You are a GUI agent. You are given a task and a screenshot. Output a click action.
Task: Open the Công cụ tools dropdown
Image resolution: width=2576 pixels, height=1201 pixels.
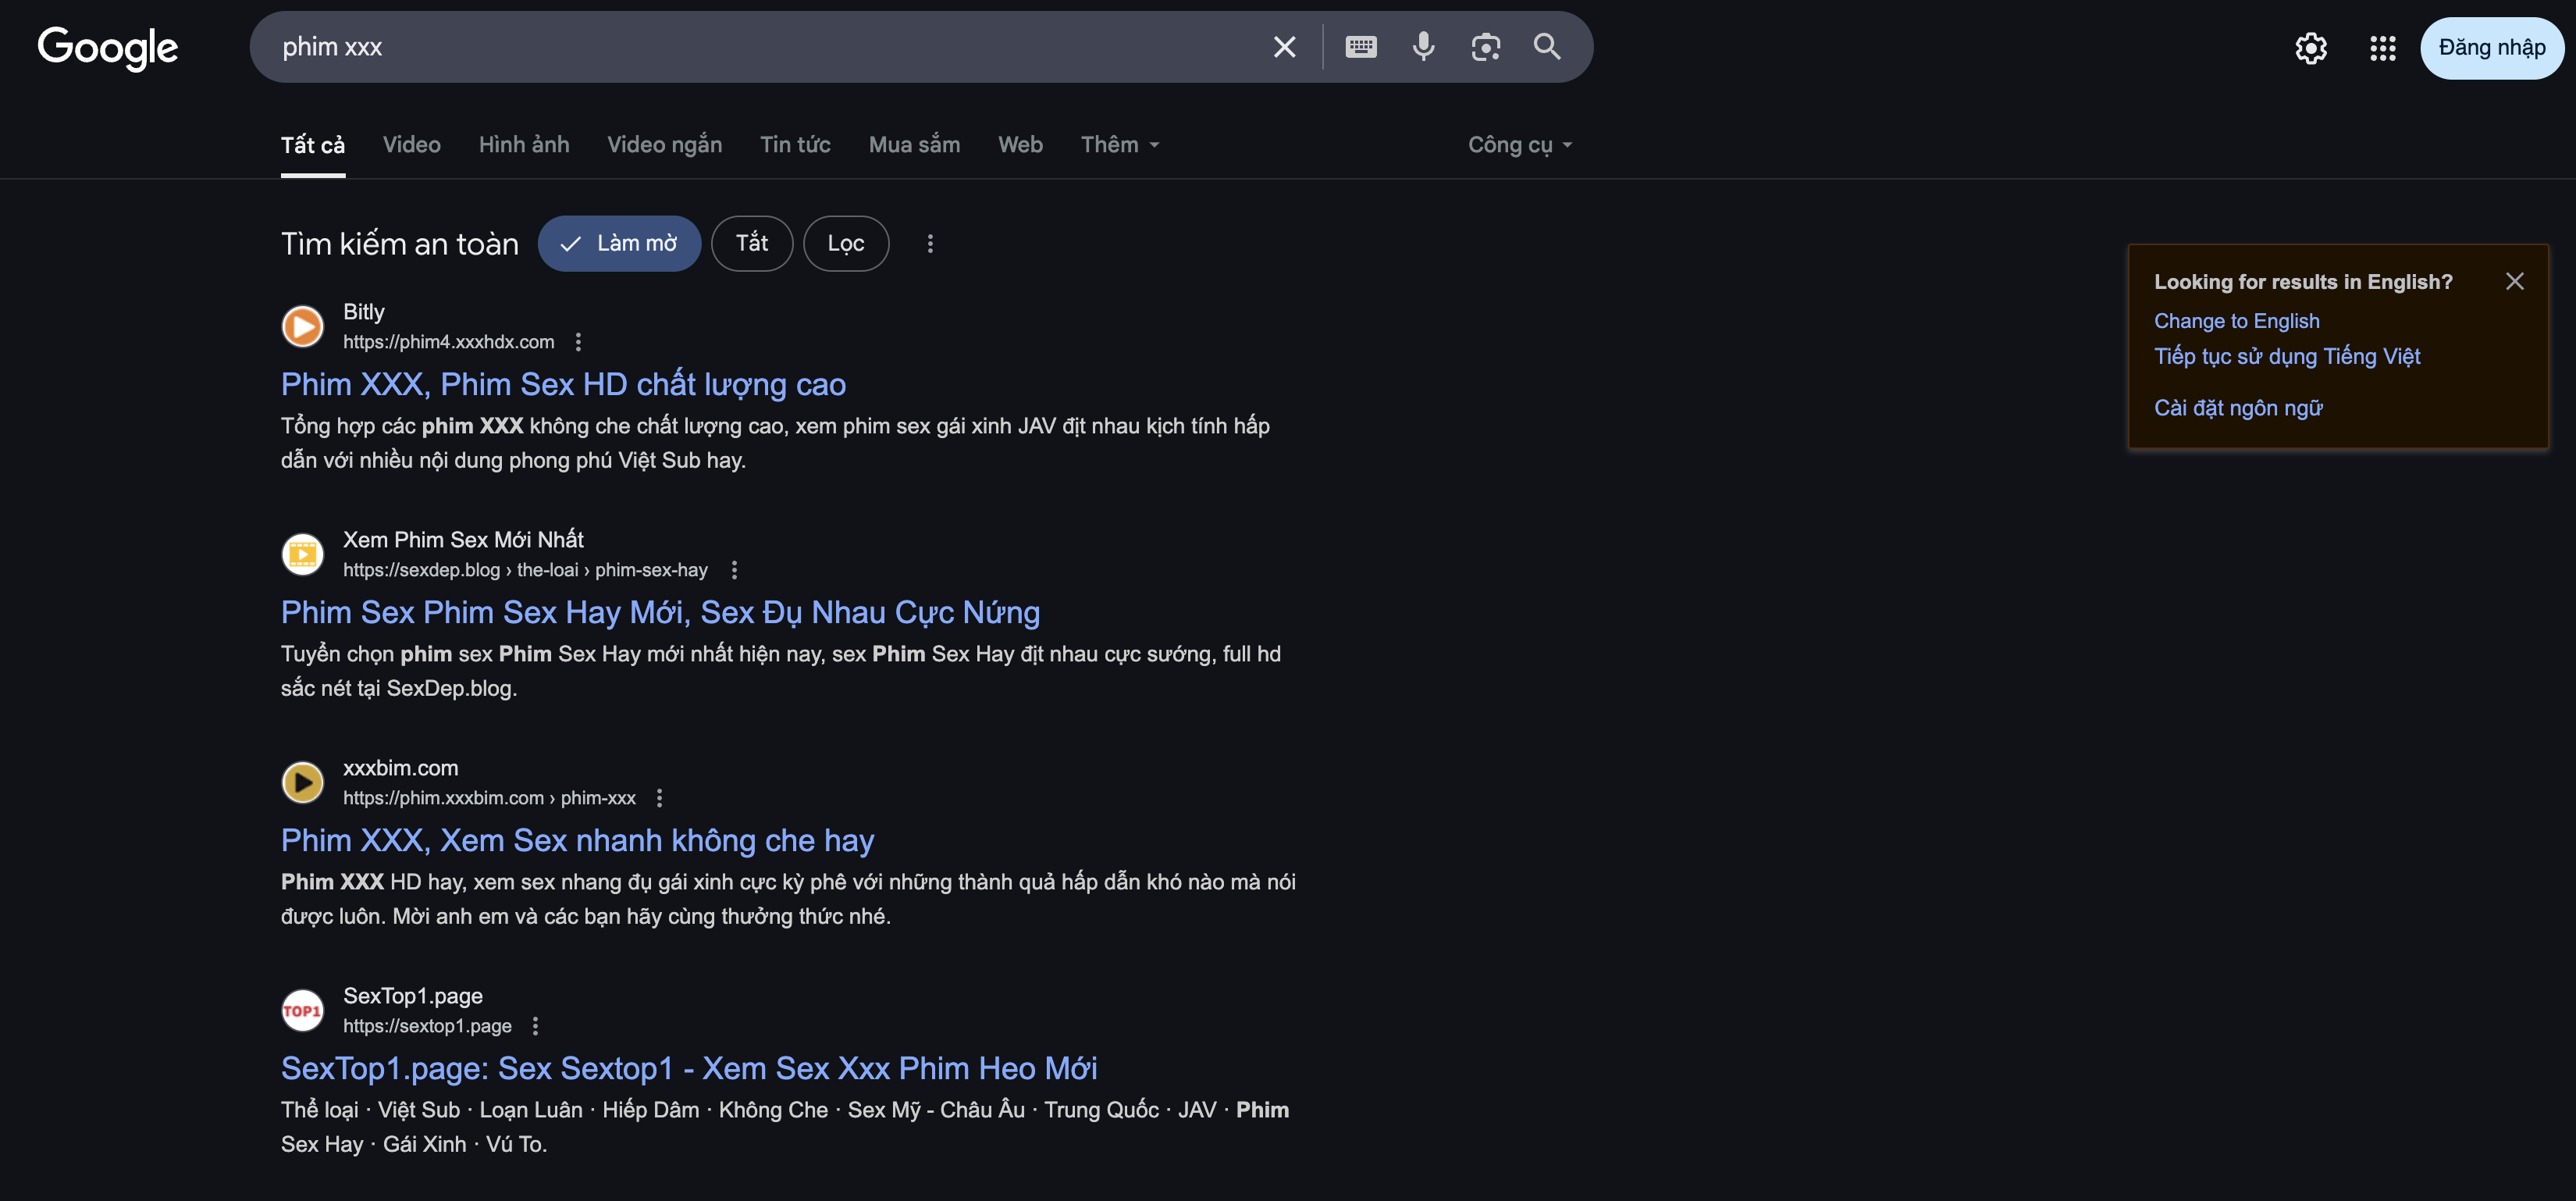[x=1519, y=145]
